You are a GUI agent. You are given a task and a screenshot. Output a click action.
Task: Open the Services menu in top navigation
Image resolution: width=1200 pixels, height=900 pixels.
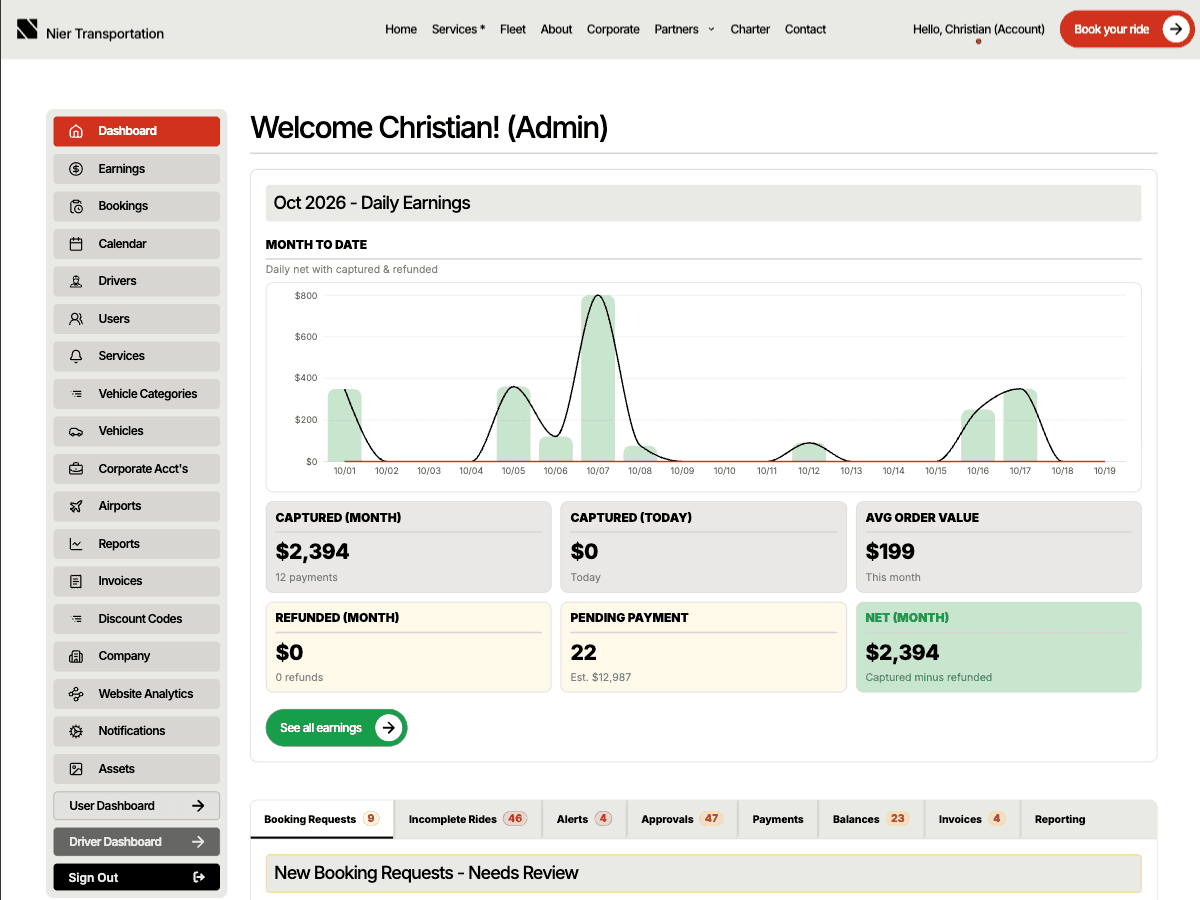coord(458,30)
